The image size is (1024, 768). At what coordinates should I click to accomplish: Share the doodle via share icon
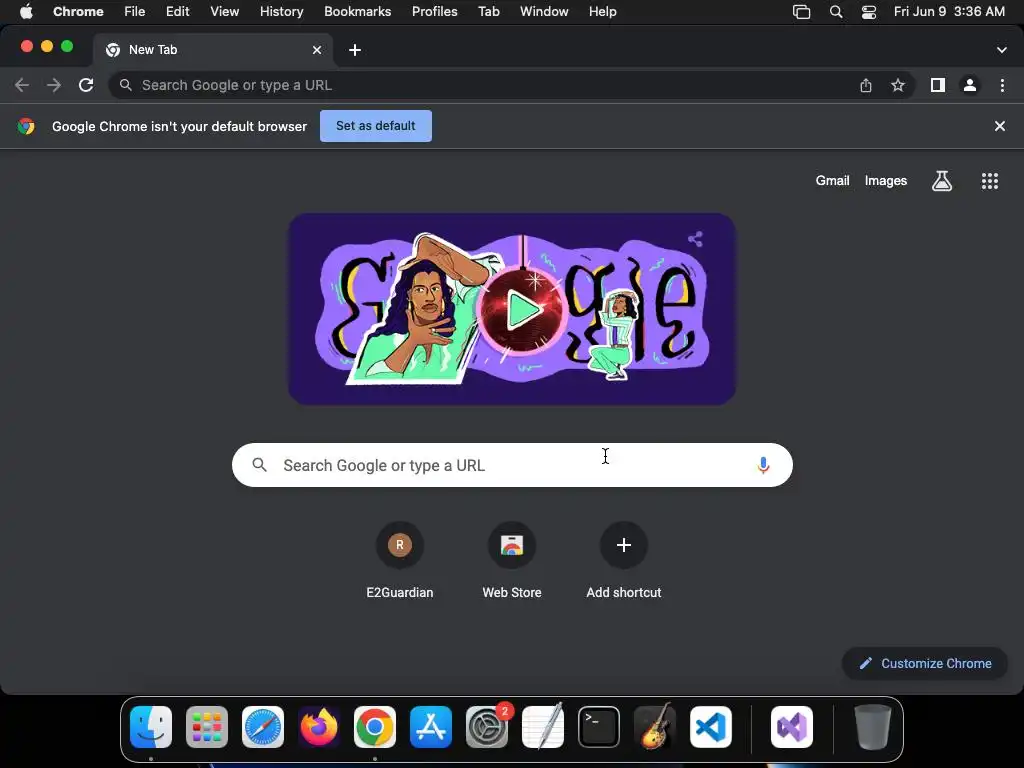tap(696, 239)
